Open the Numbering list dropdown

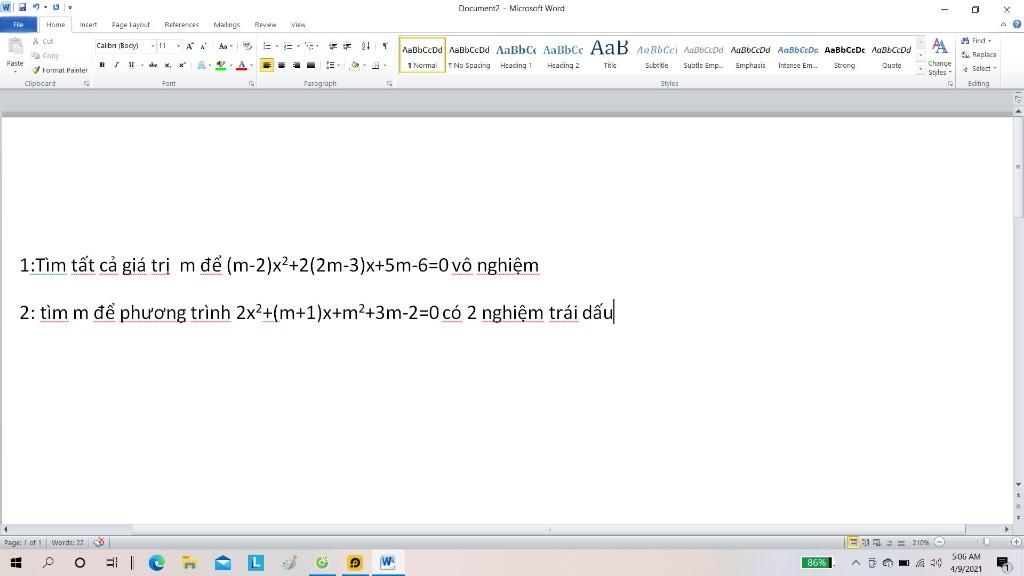tap(298, 46)
